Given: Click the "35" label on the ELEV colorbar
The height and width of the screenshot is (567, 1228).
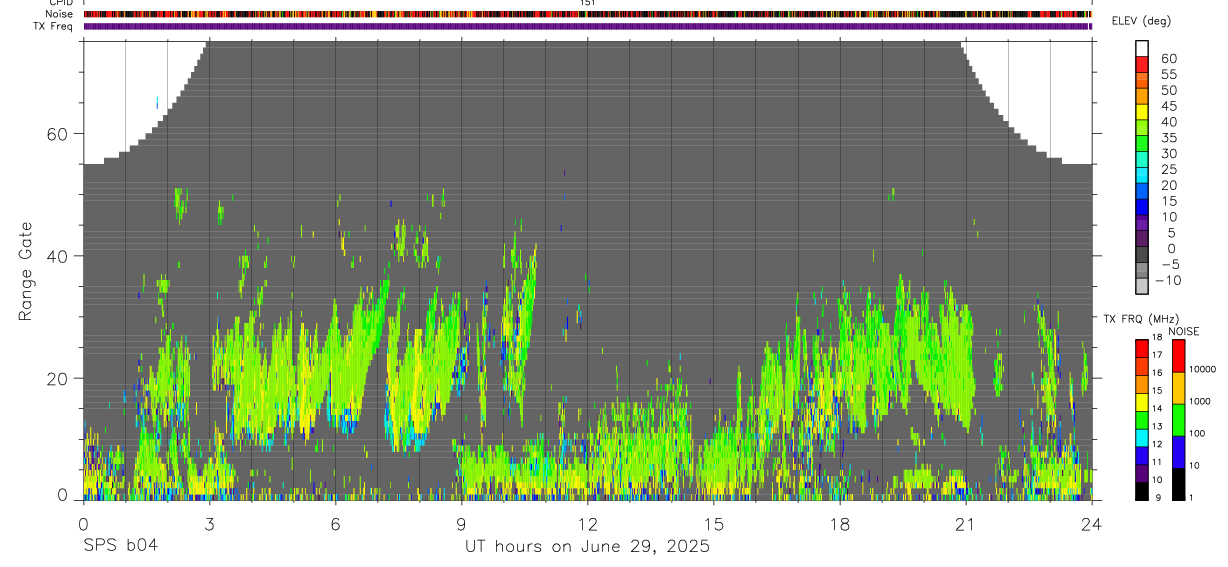Looking at the screenshot, I should (x=1169, y=138).
